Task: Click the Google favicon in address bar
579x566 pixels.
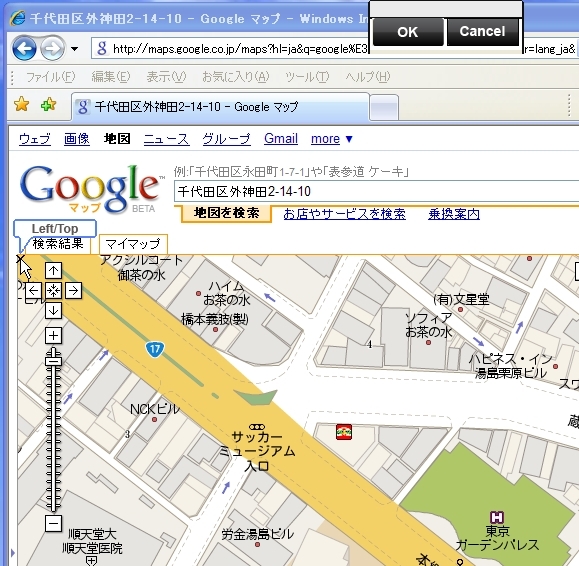Action: click(102, 48)
